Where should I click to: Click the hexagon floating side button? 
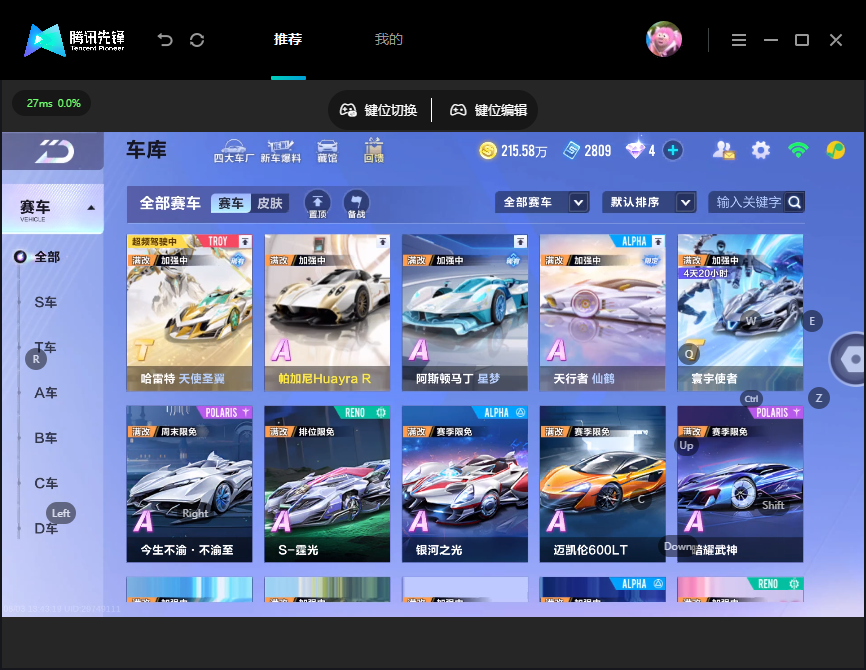[851, 359]
